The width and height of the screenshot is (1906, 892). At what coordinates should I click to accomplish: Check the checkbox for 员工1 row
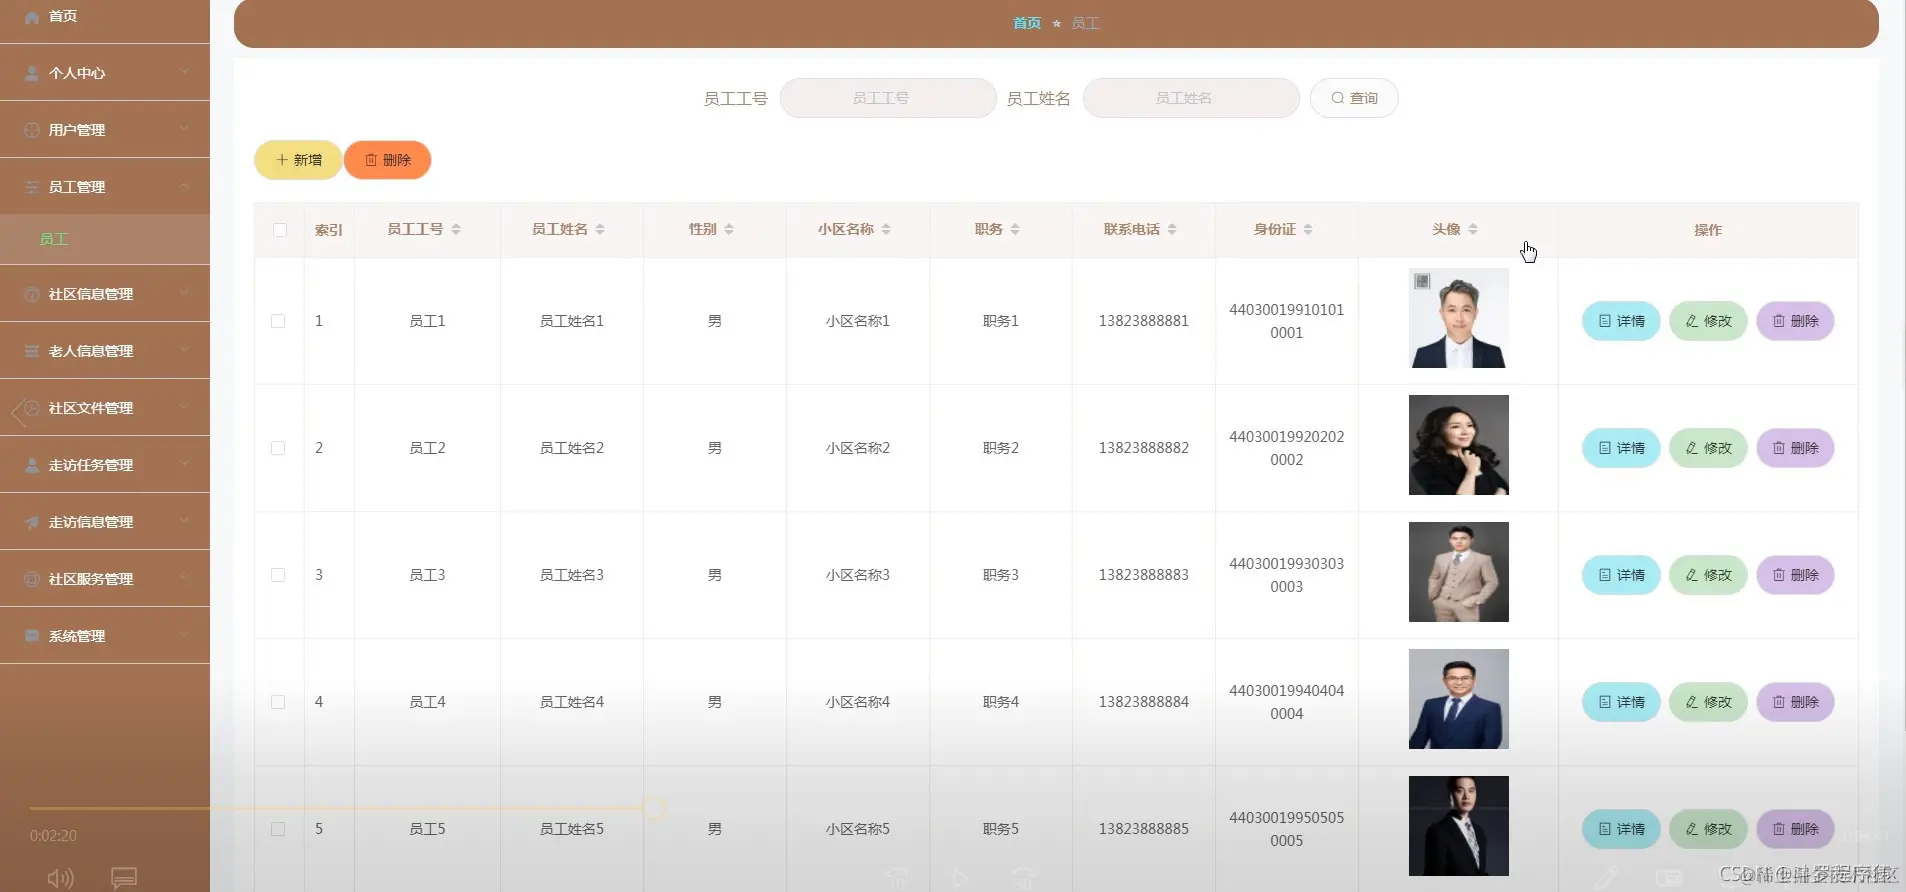coord(278,321)
